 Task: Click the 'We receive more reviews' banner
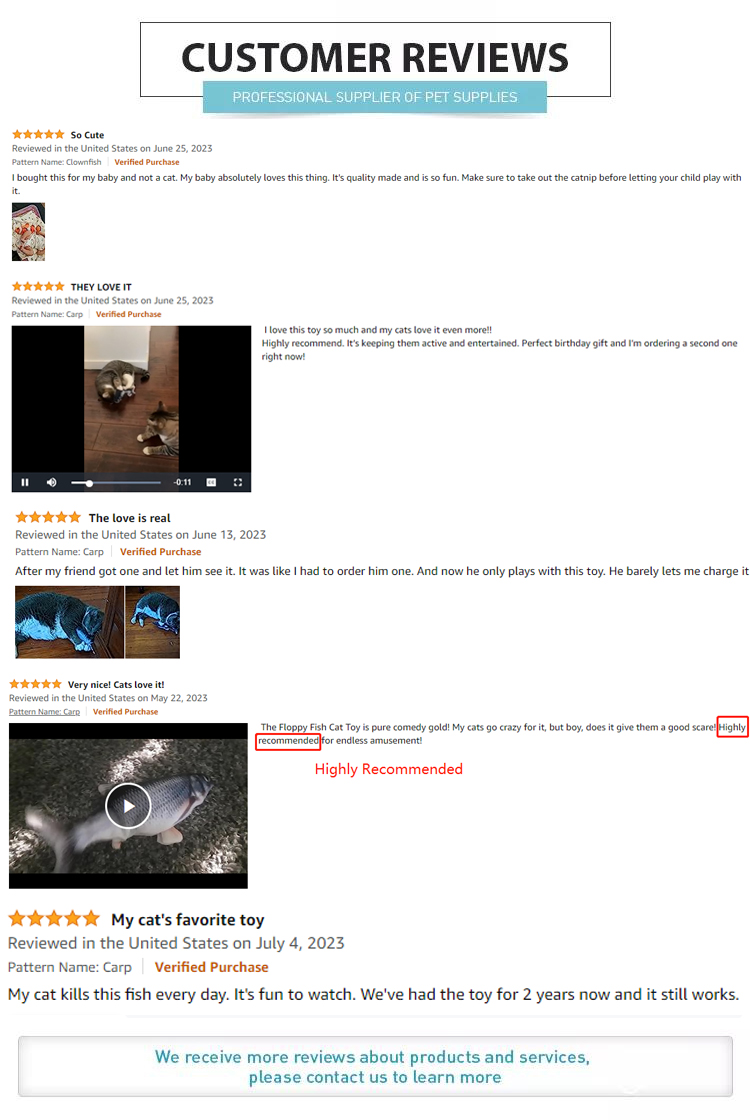point(375,1066)
